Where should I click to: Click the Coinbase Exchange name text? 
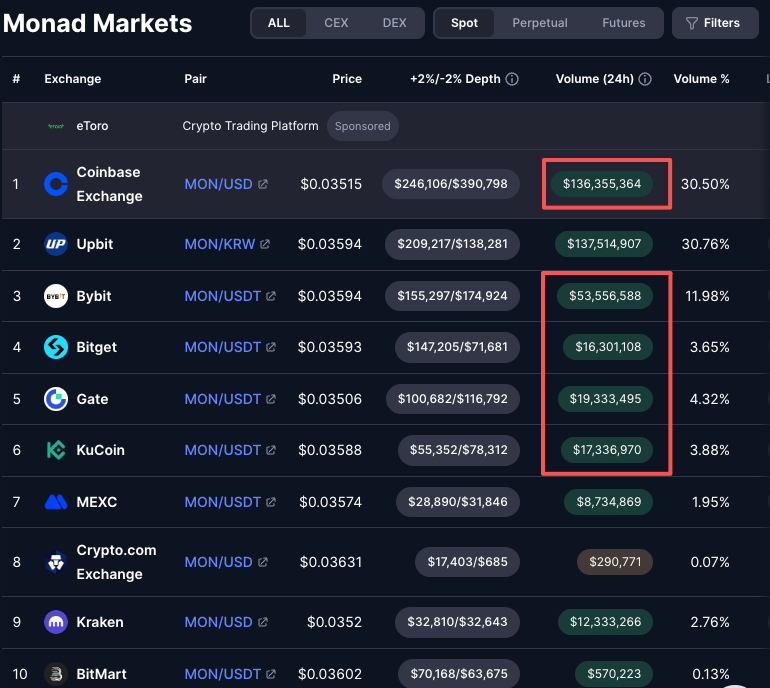[x=110, y=184]
